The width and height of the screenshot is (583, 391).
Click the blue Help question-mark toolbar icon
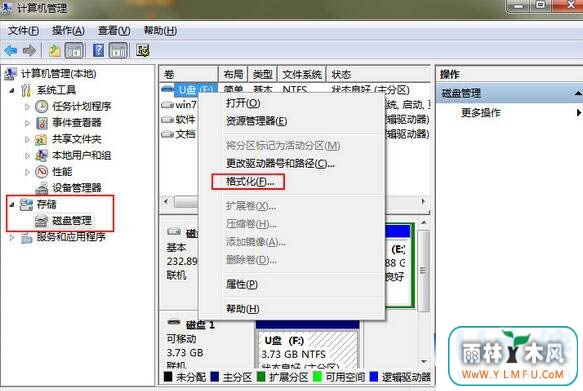[x=98, y=50]
